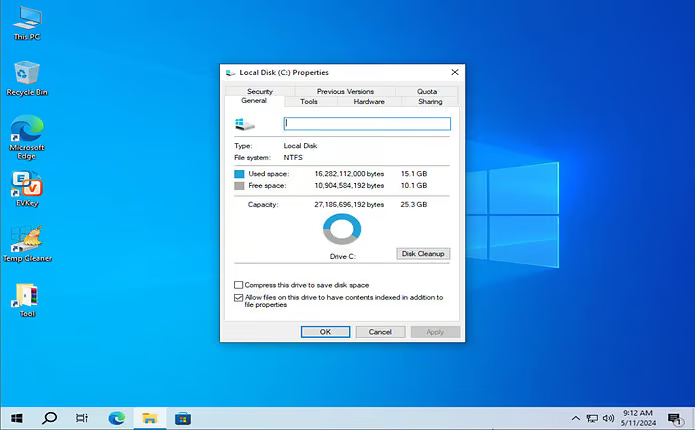Launch Temp Cleaner desktop shortcut
Image resolution: width=695 pixels, height=430 pixels.
pos(27,243)
